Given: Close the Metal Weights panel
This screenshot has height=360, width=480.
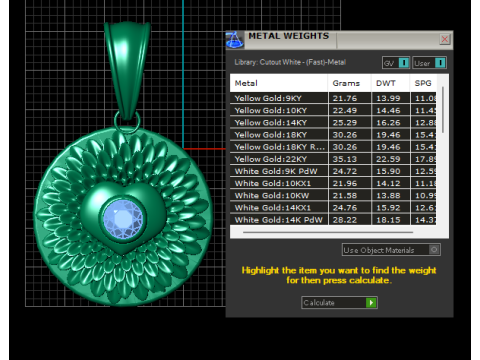Looking at the screenshot, I should tap(445, 39).
